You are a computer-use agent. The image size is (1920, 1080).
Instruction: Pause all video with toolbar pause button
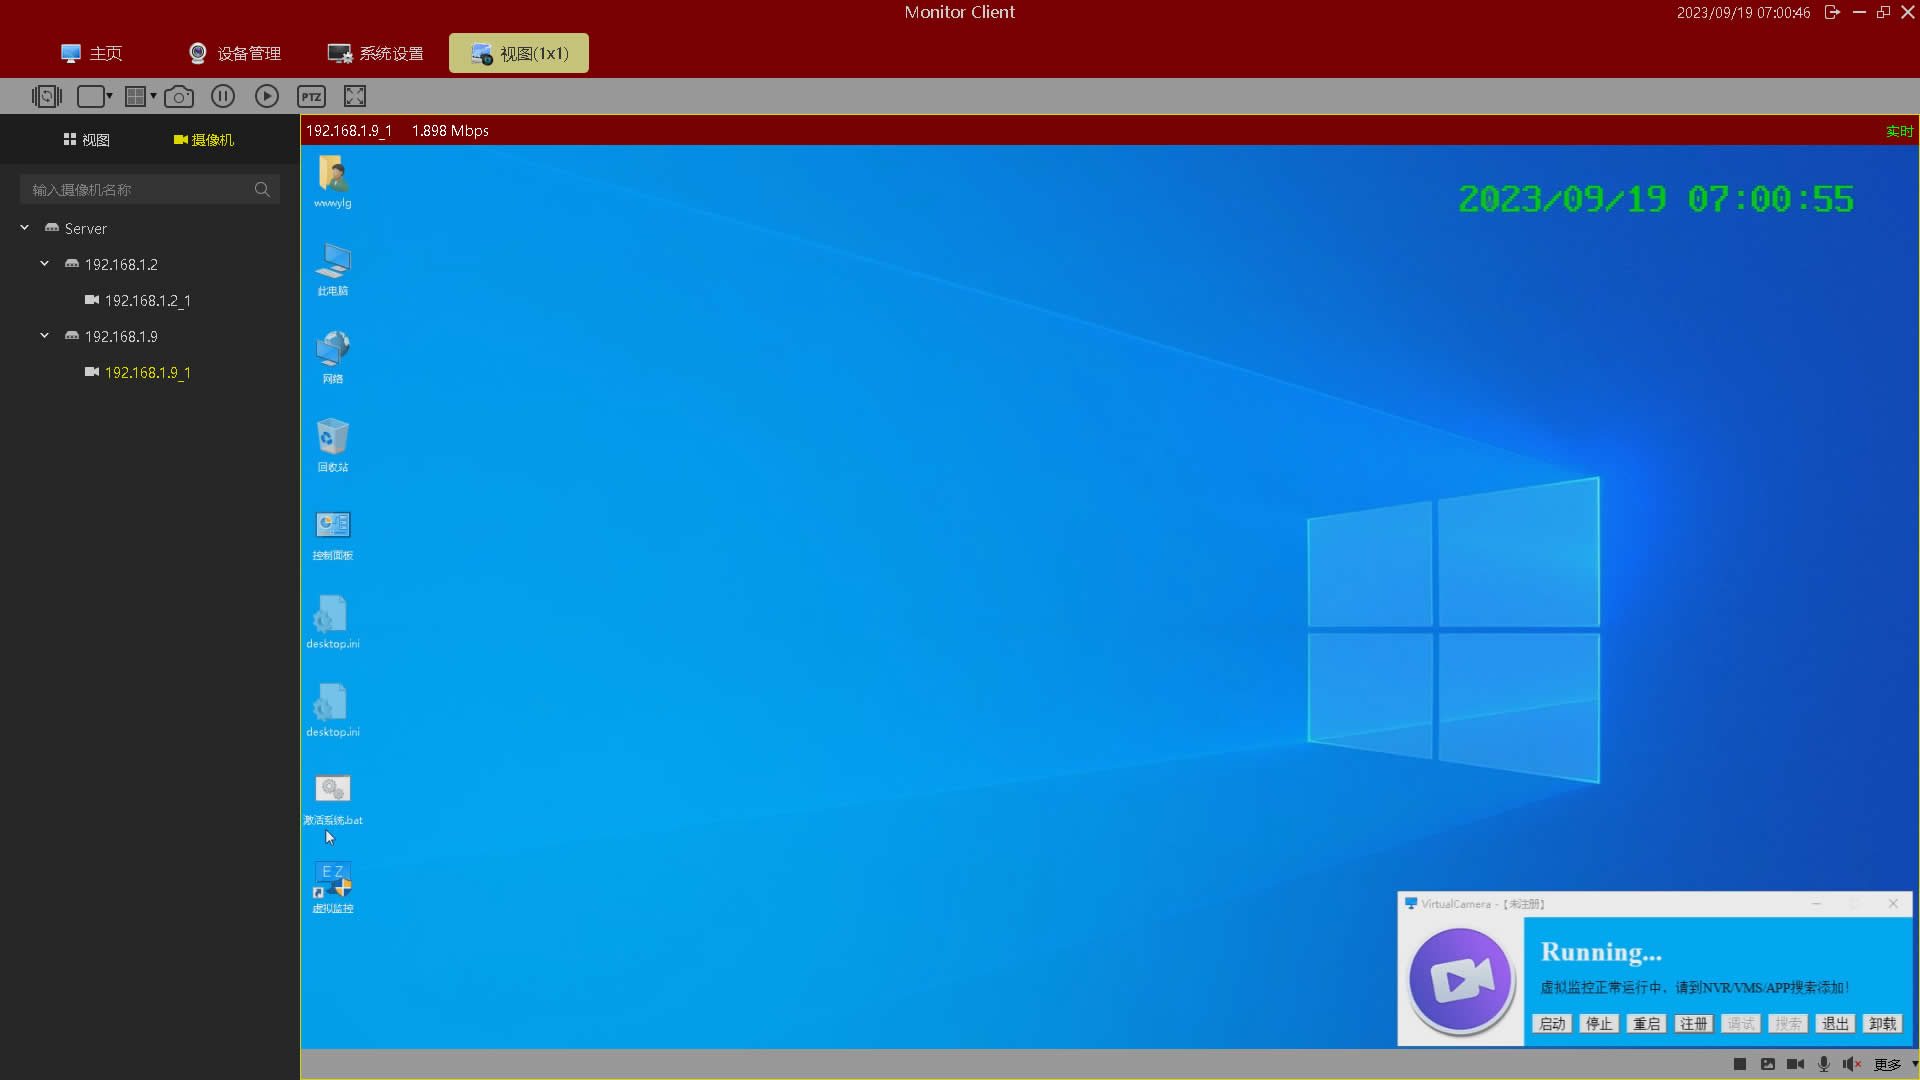[223, 96]
